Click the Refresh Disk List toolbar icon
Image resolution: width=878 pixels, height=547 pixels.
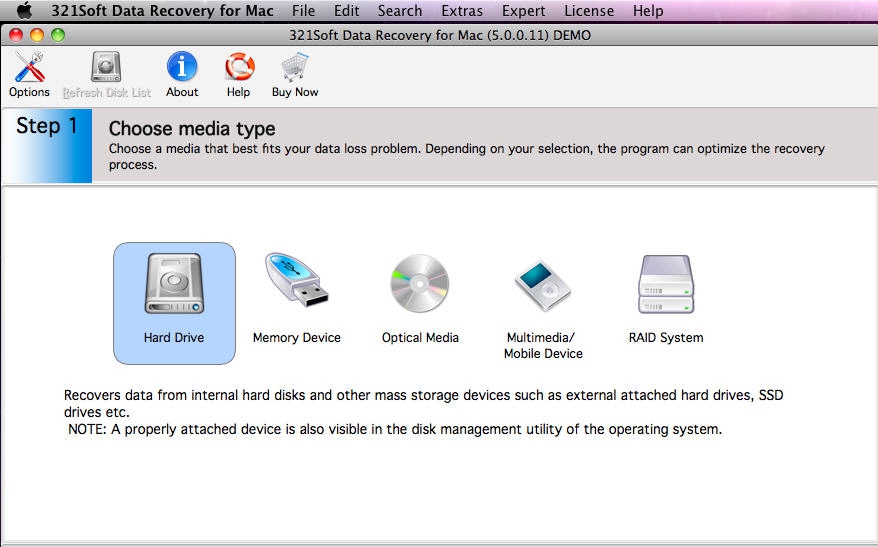click(106, 67)
